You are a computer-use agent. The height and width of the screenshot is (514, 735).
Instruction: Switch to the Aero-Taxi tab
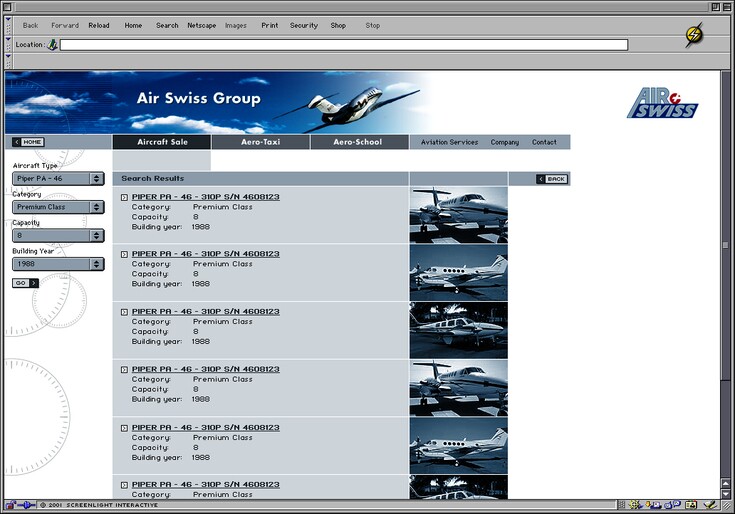click(260, 142)
